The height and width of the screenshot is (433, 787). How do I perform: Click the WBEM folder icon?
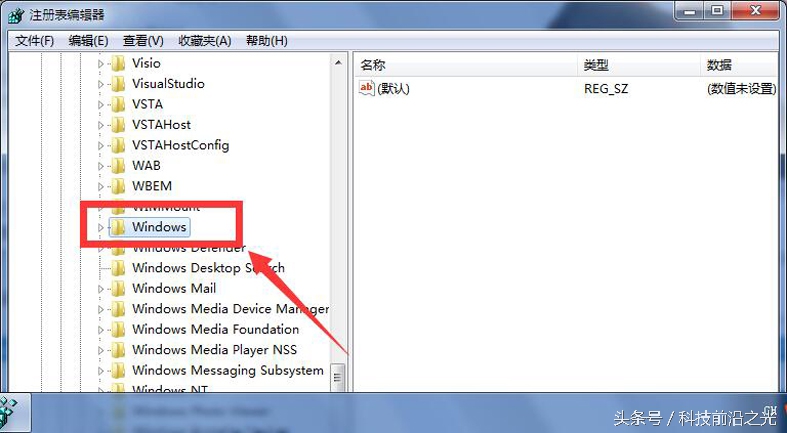click(x=118, y=186)
